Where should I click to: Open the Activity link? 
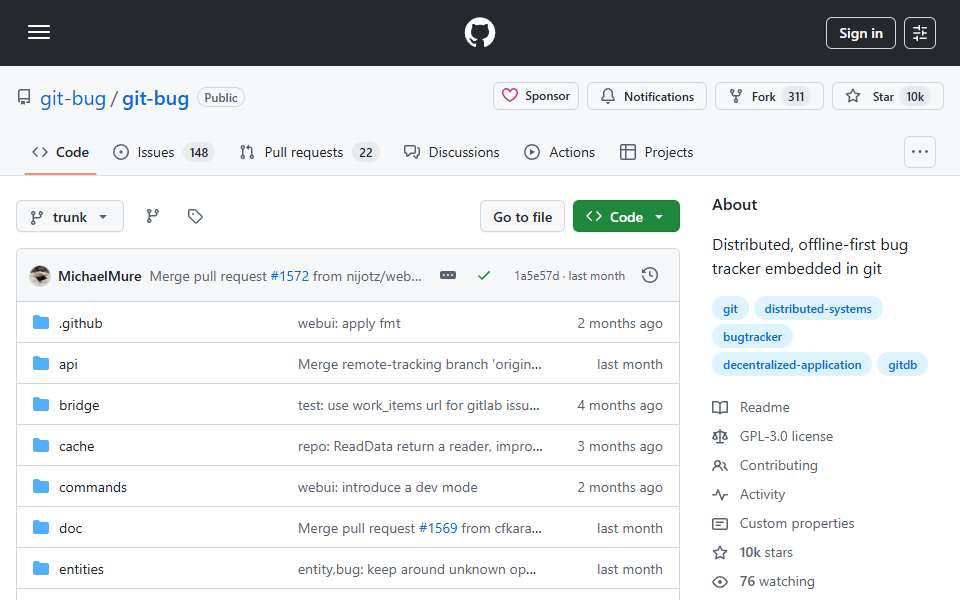tap(749, 494)
